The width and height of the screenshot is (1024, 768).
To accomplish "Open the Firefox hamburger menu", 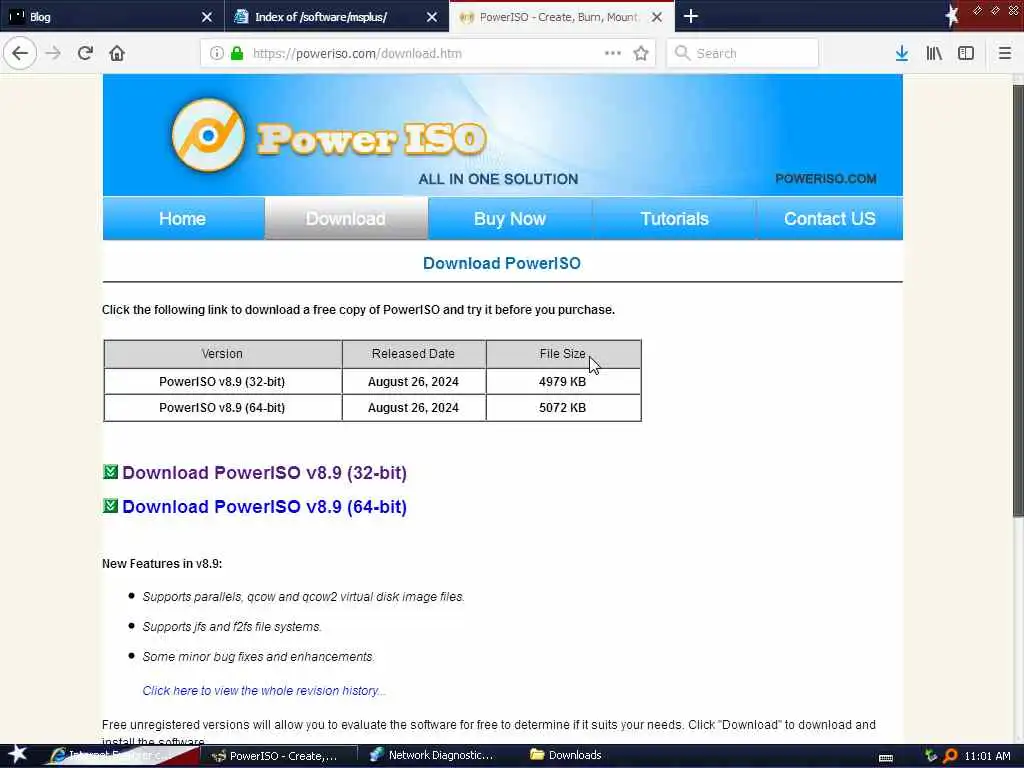I will coord(1004,53).
